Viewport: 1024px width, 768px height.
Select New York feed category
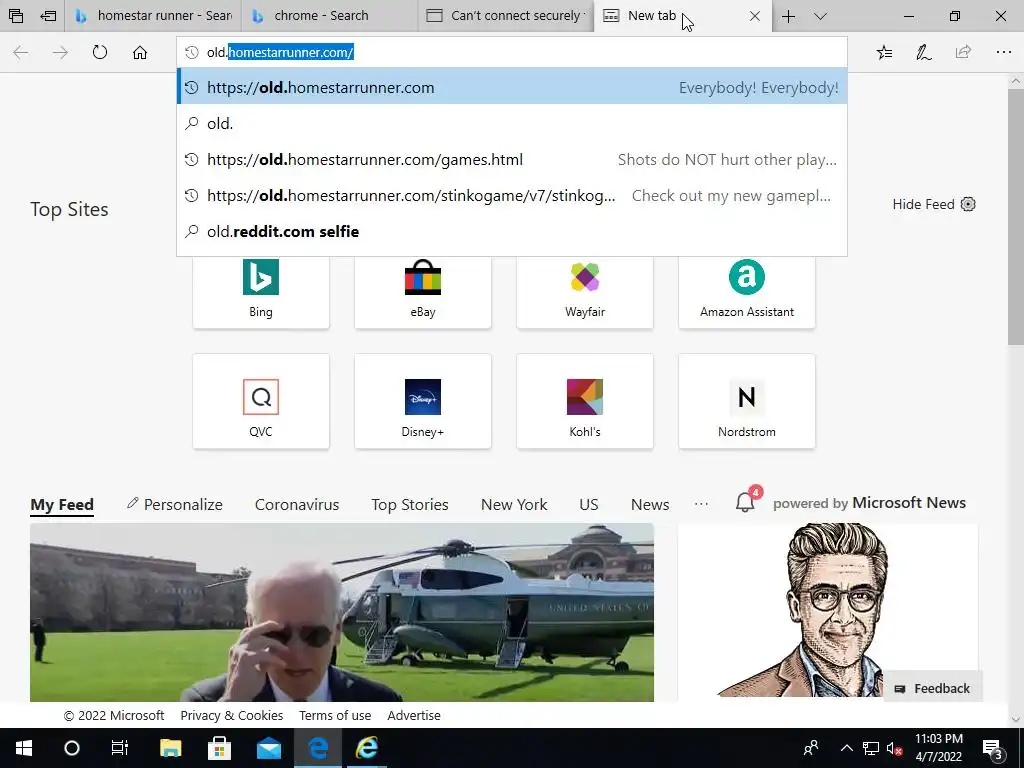tap(514, 505)
